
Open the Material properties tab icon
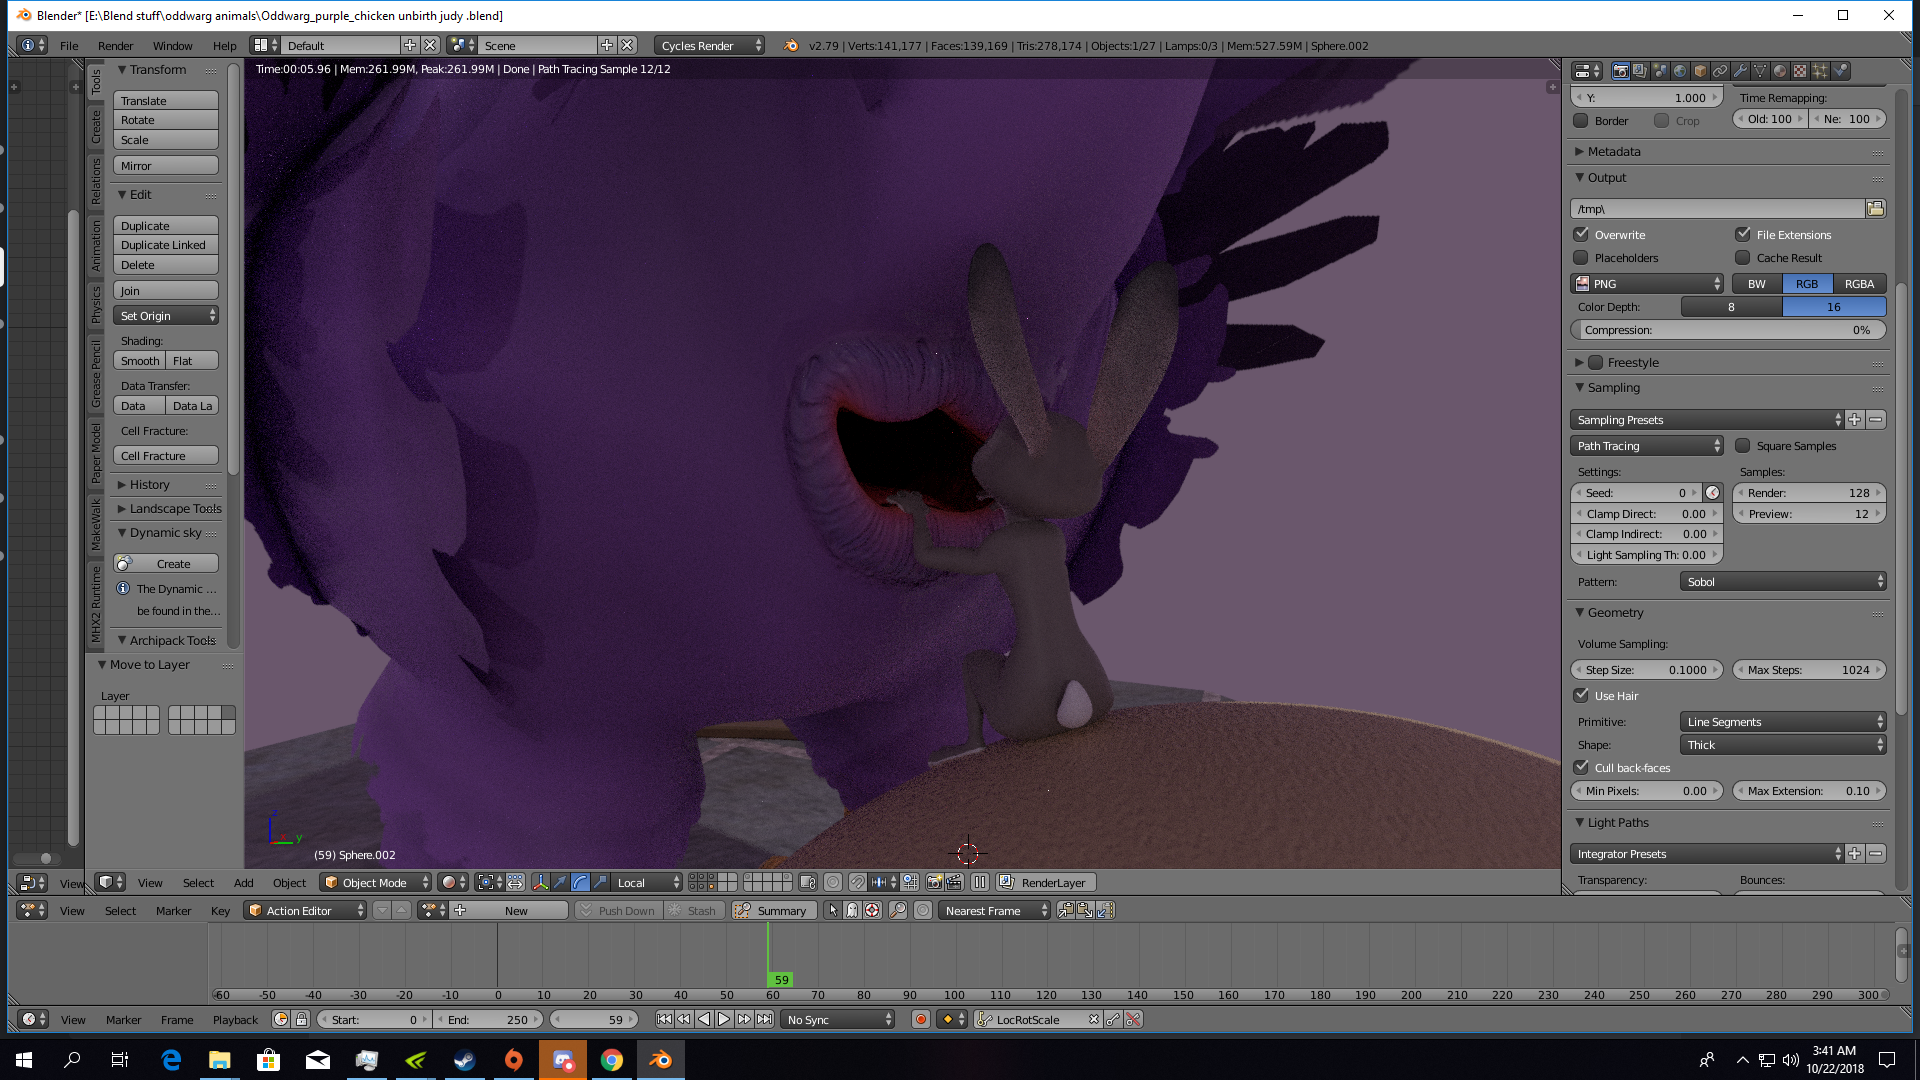1780,71
